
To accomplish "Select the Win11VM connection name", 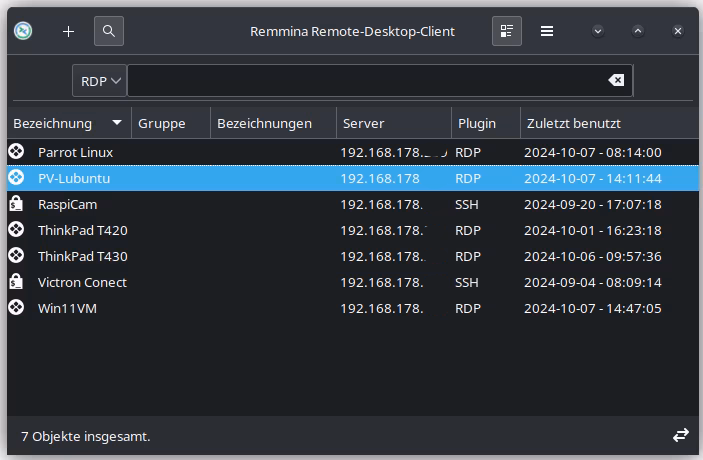I will (x=67, y=308).
